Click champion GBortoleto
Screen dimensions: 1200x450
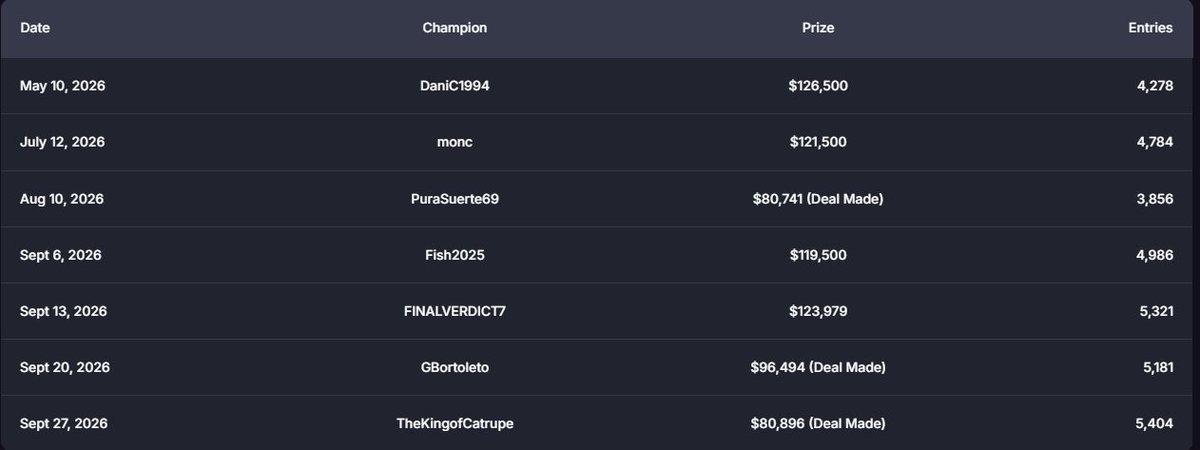[455, 368]
